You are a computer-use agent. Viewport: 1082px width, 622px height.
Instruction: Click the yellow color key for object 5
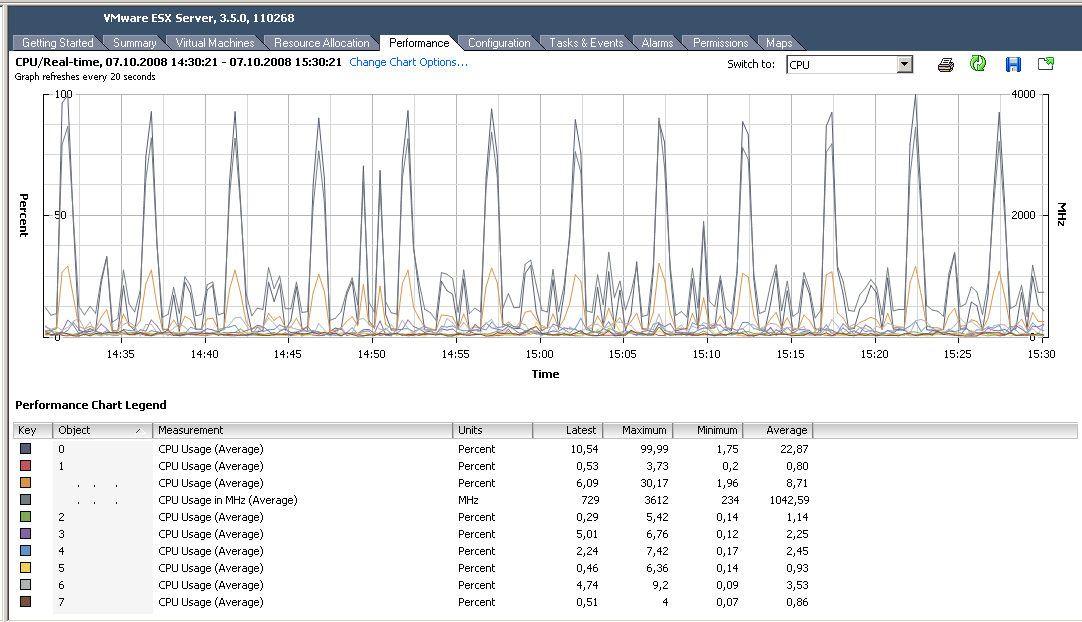tap(26, 568)
